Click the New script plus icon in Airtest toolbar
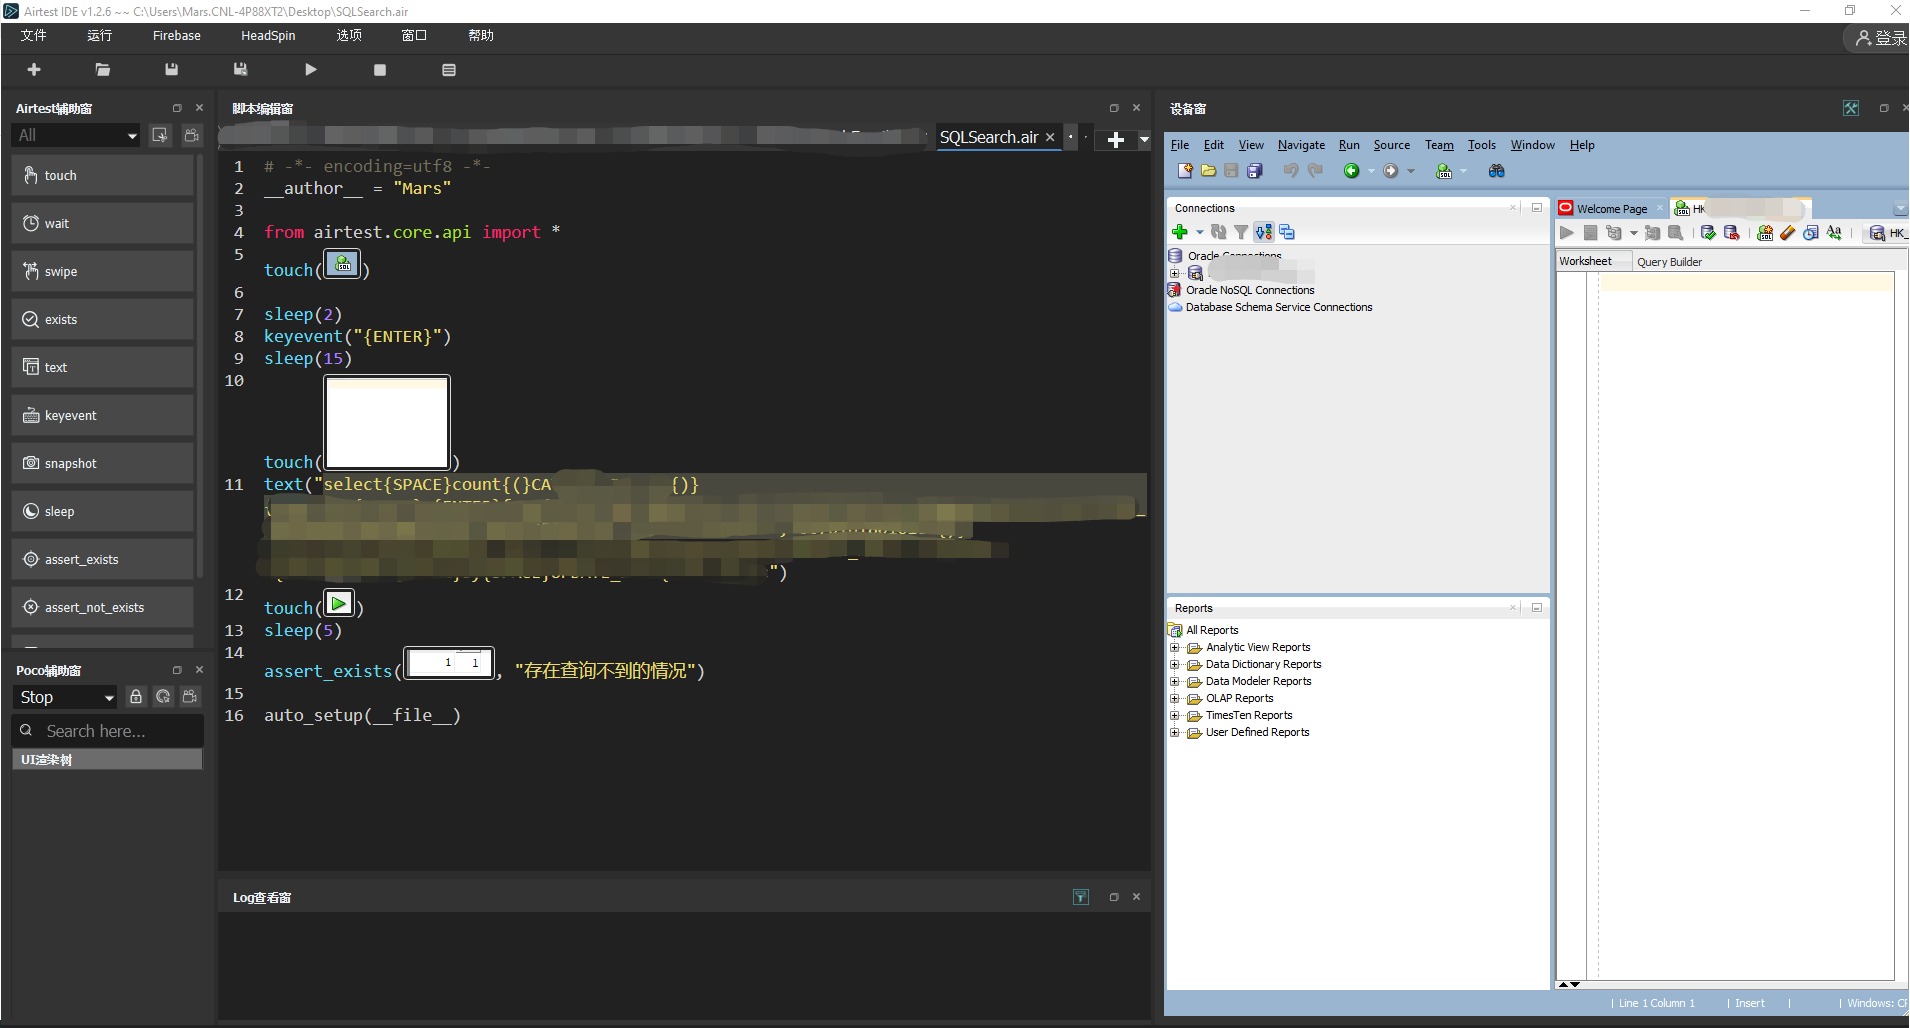 [x=34, y=69]
